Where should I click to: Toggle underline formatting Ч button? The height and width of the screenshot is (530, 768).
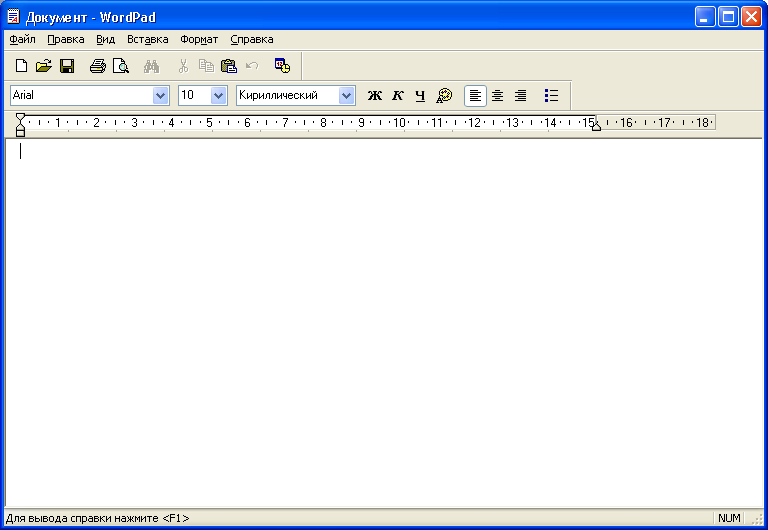pyautogui.click(x=420, y=96)
